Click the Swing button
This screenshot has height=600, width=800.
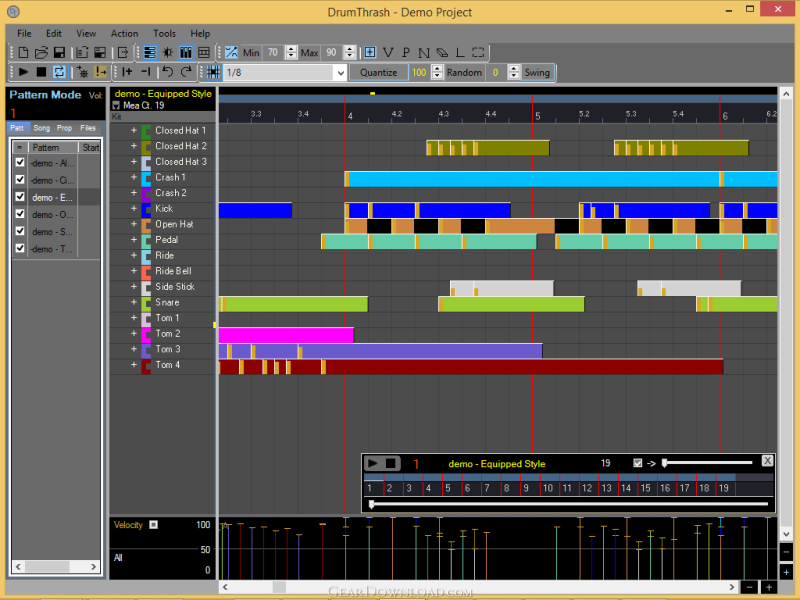537,72
